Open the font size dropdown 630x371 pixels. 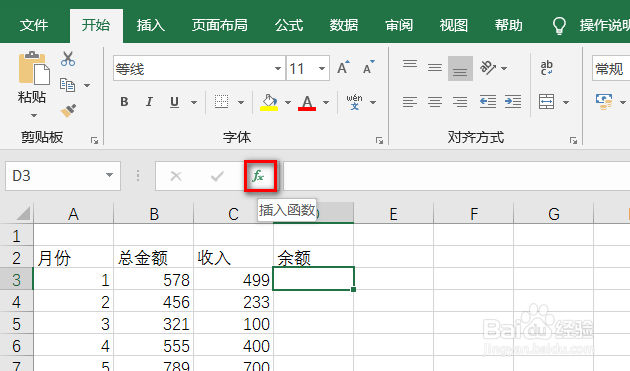click(321, 68)
